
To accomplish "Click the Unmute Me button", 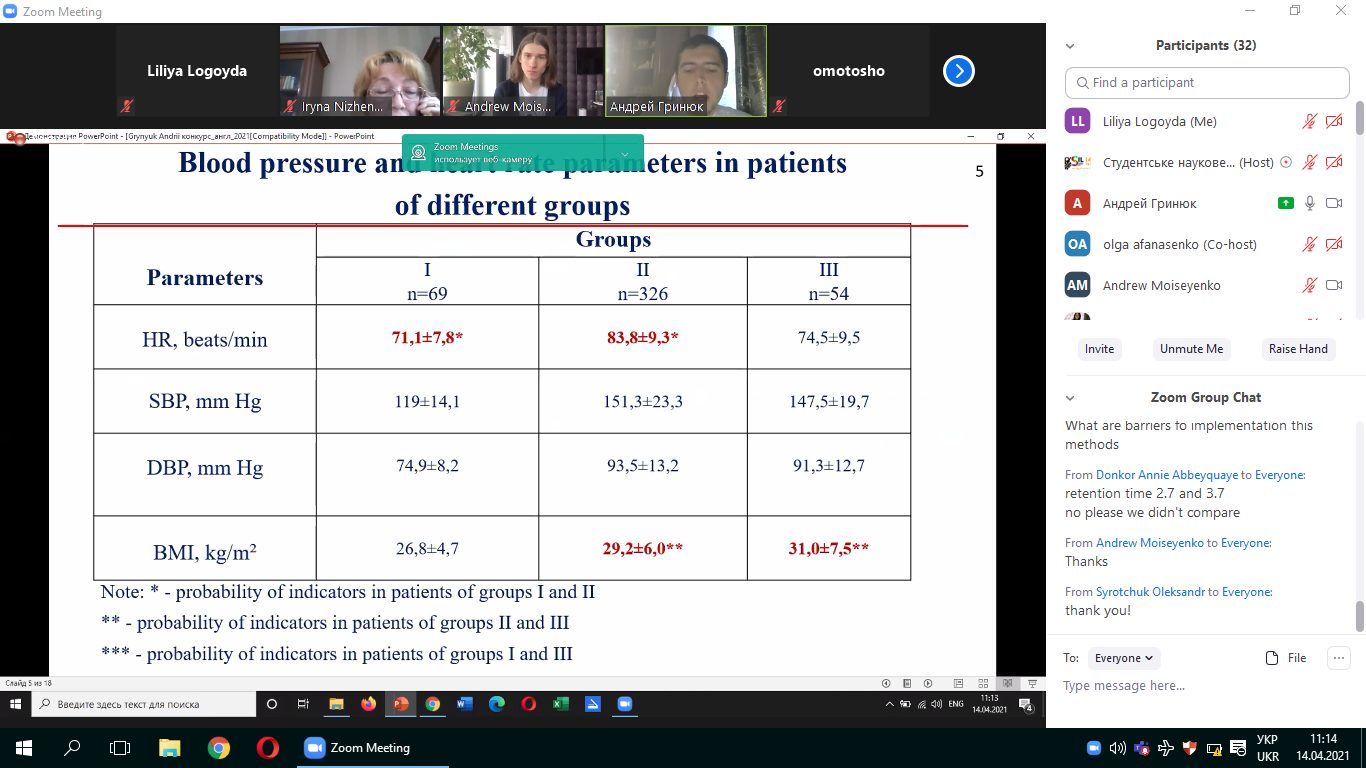I will tap(1190, 349).
